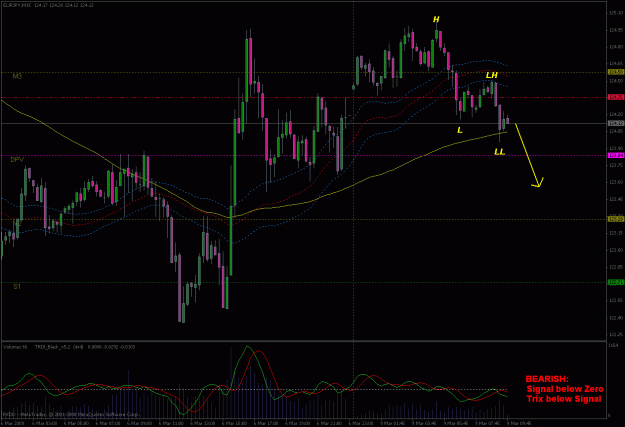This screenshot has height=427, width=625.
Task: Click the 6 Mar 2009 time label
Action: coord(14,423)
